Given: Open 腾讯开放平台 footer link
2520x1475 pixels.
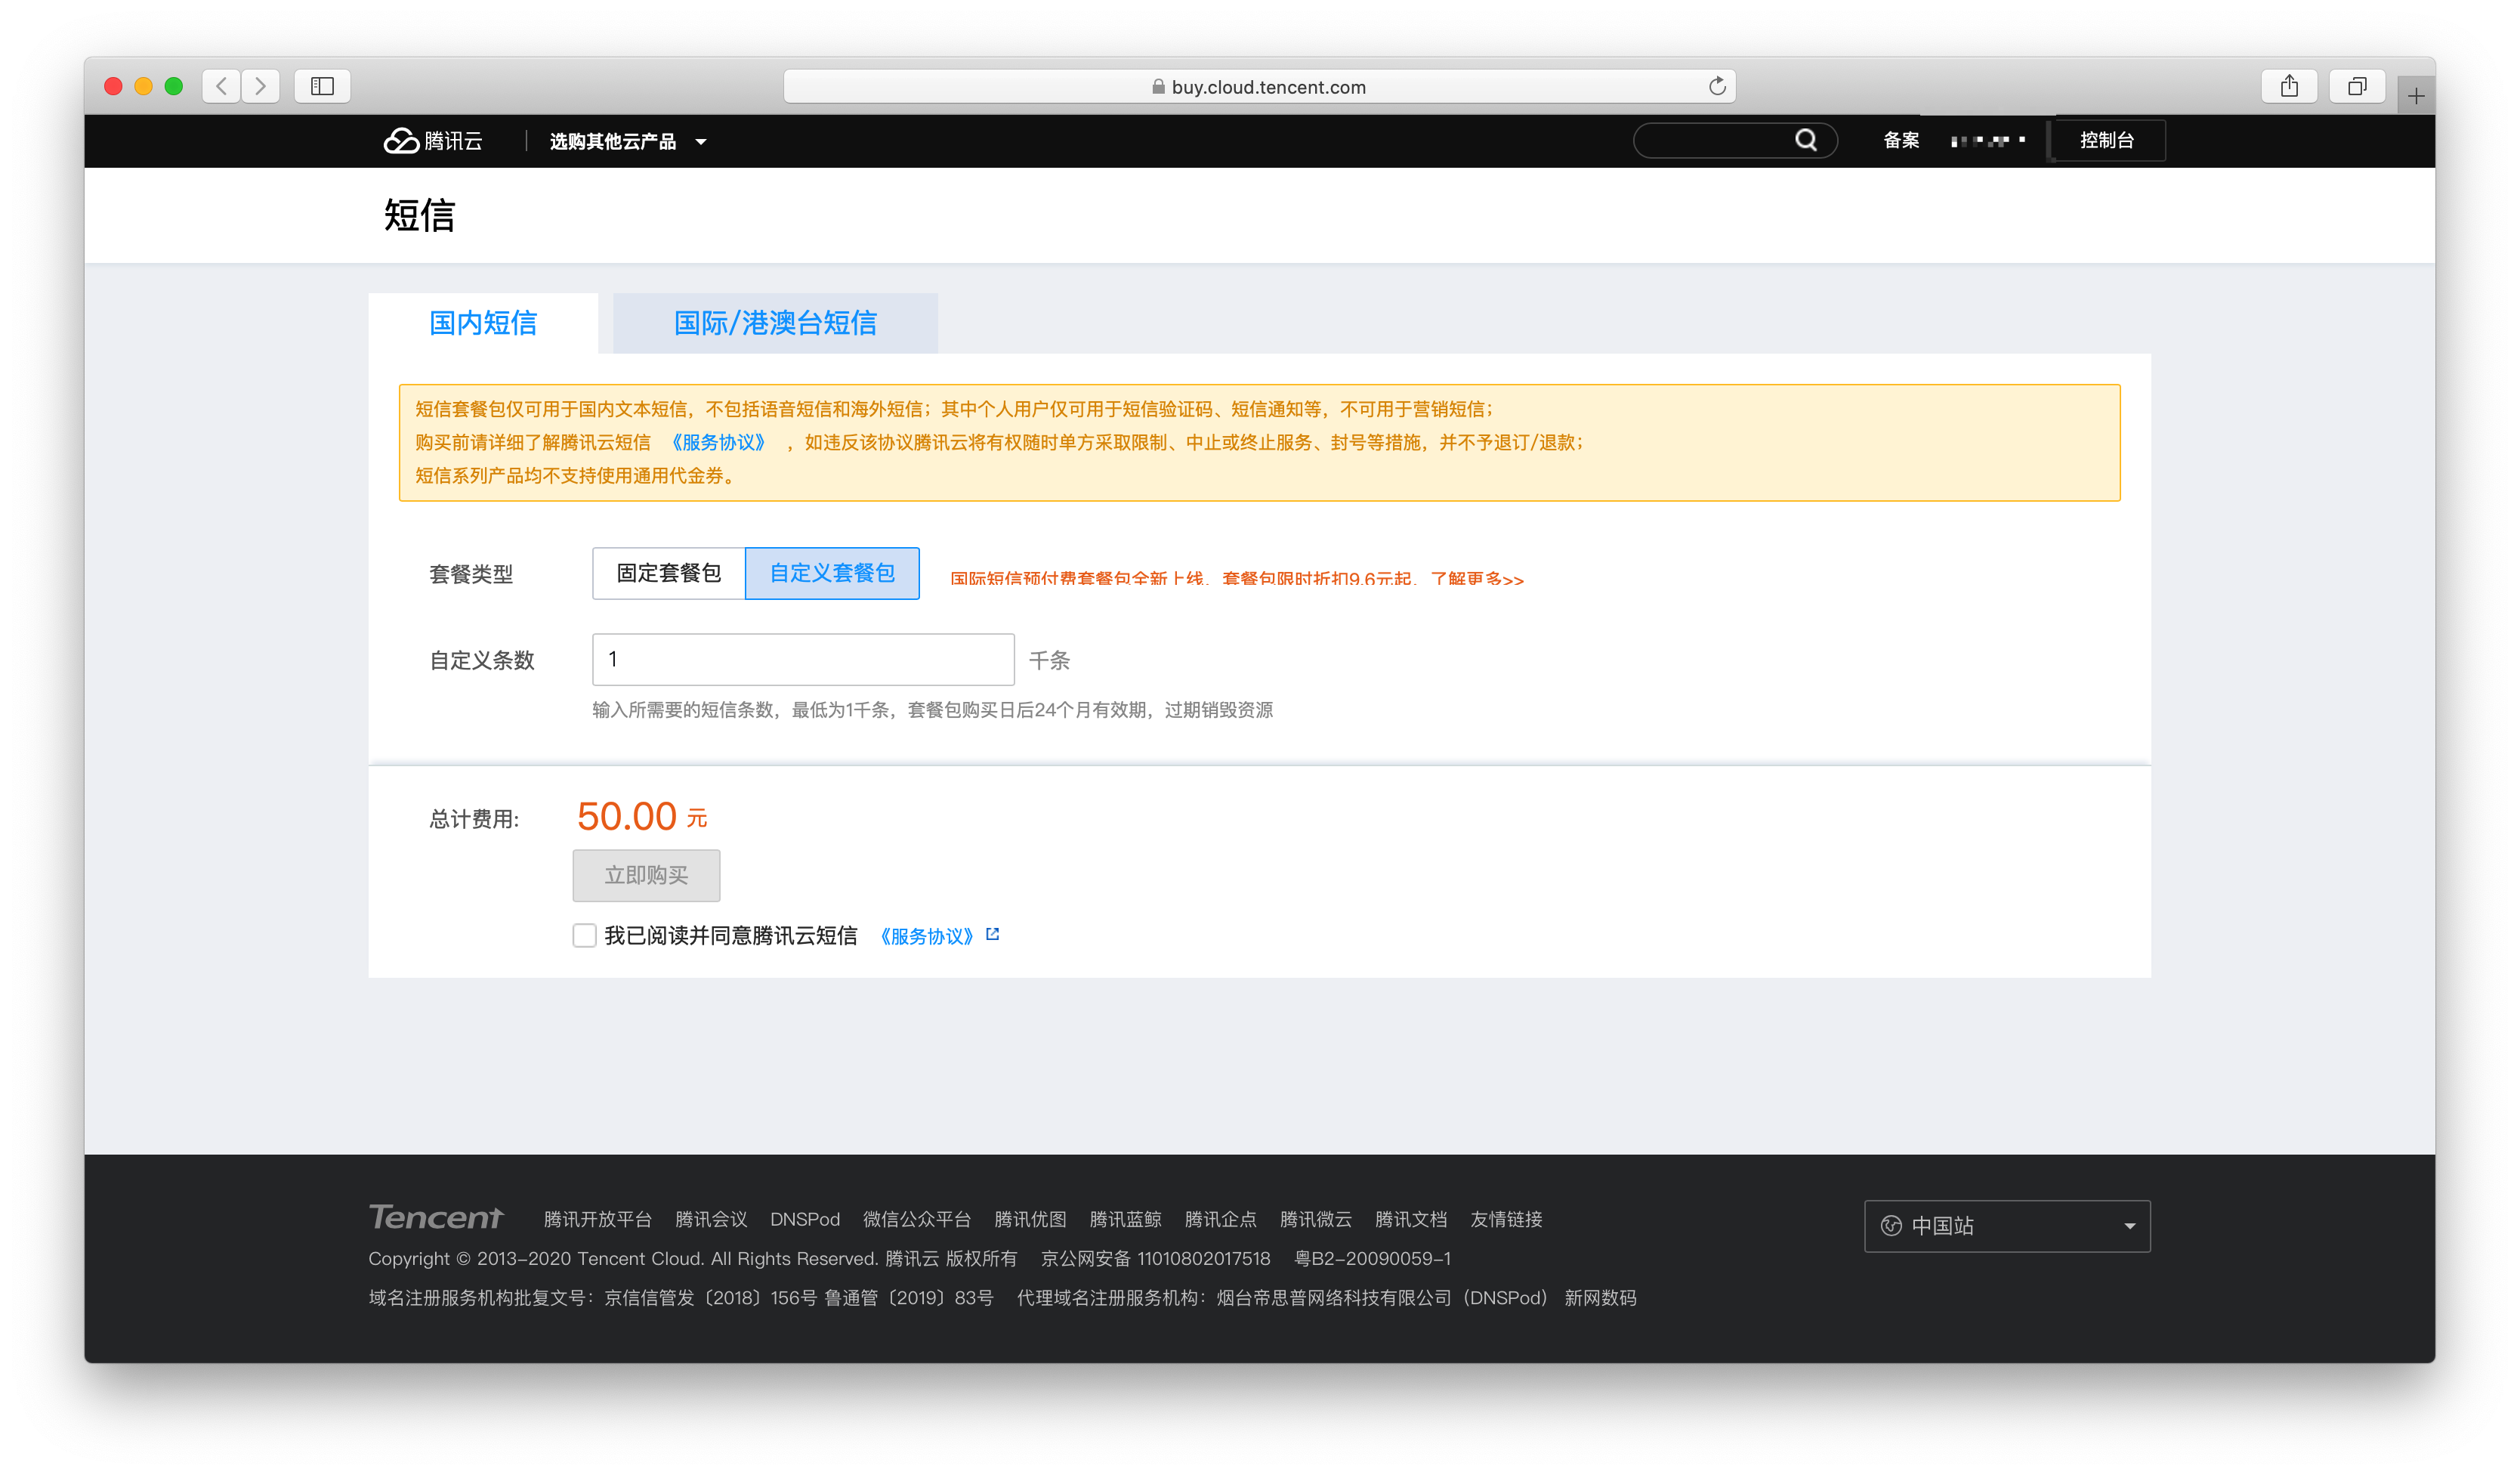Looking at the screenshot, I should [x=597, y=1219].
